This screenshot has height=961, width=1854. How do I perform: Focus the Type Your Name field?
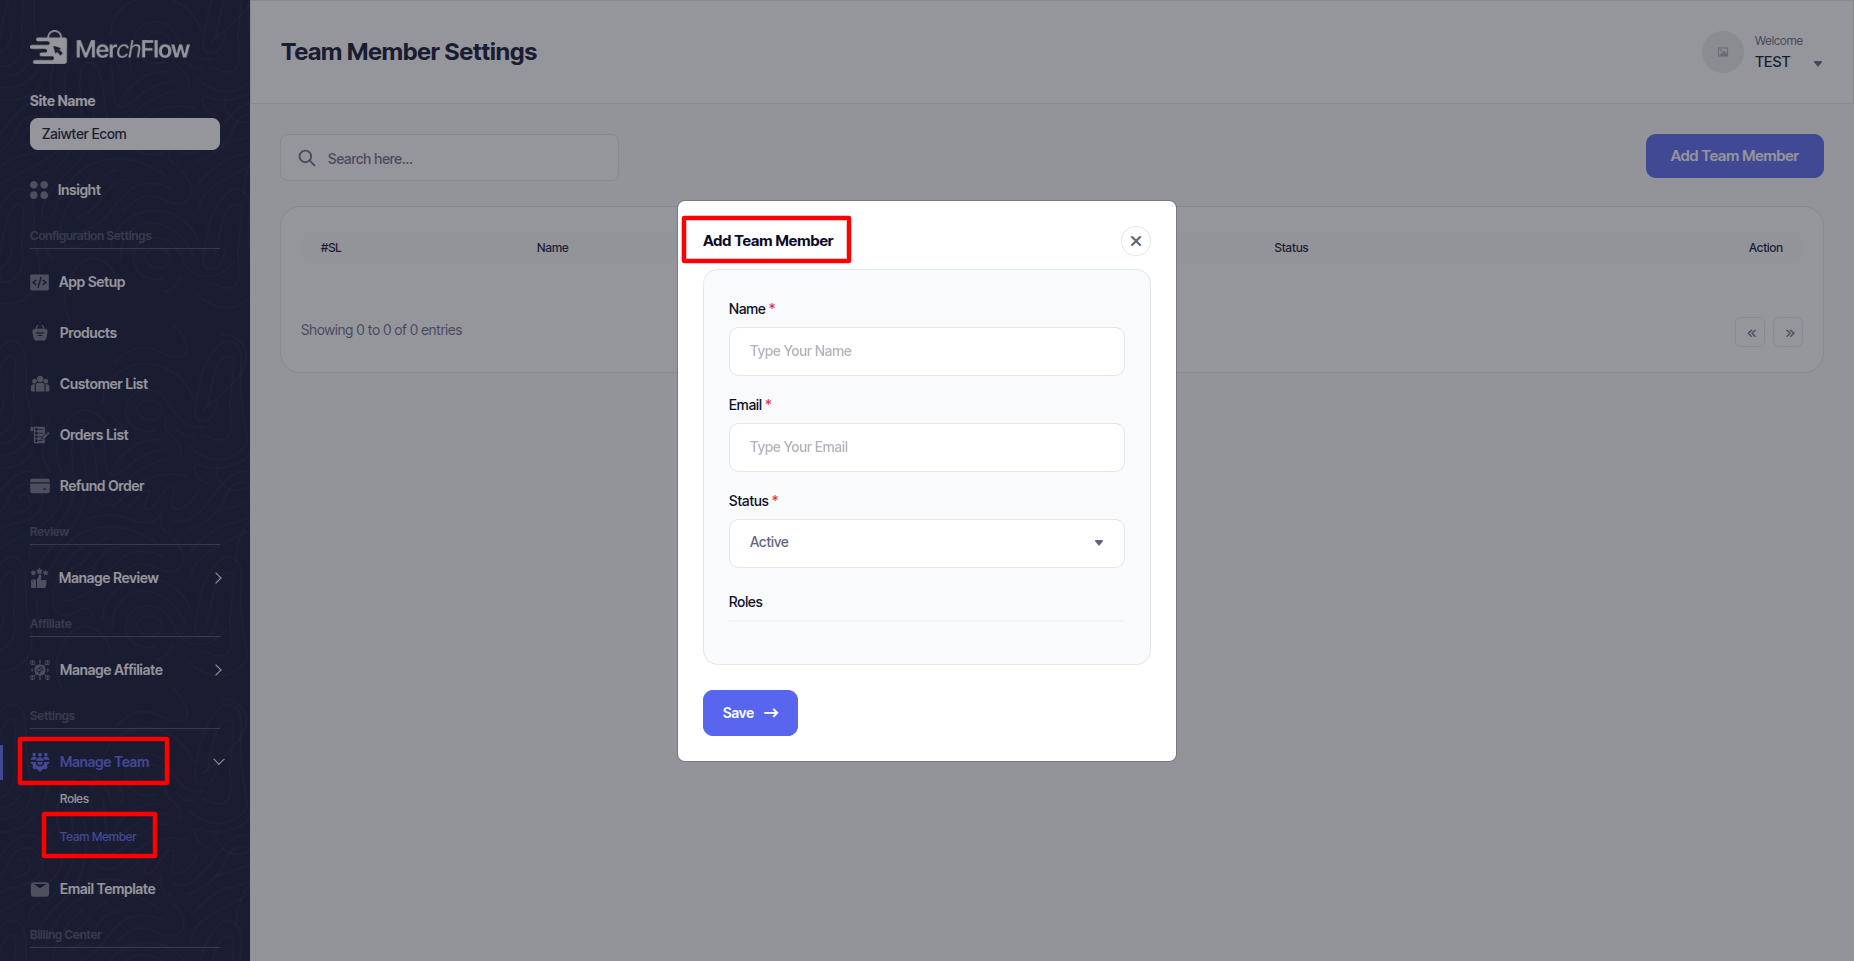pyautogui.click(x=926, y=352)
